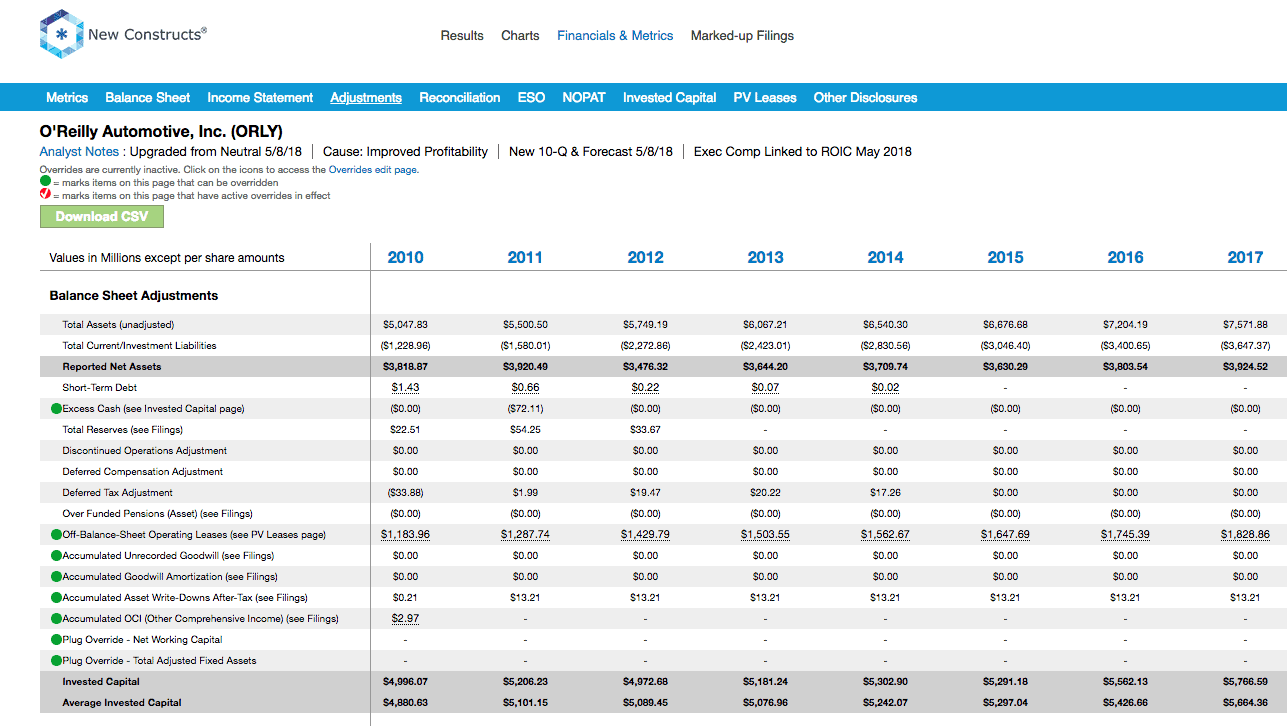Click the 2017 year column header
The width and height of the screenshot is (1287, 726).
1245,257
